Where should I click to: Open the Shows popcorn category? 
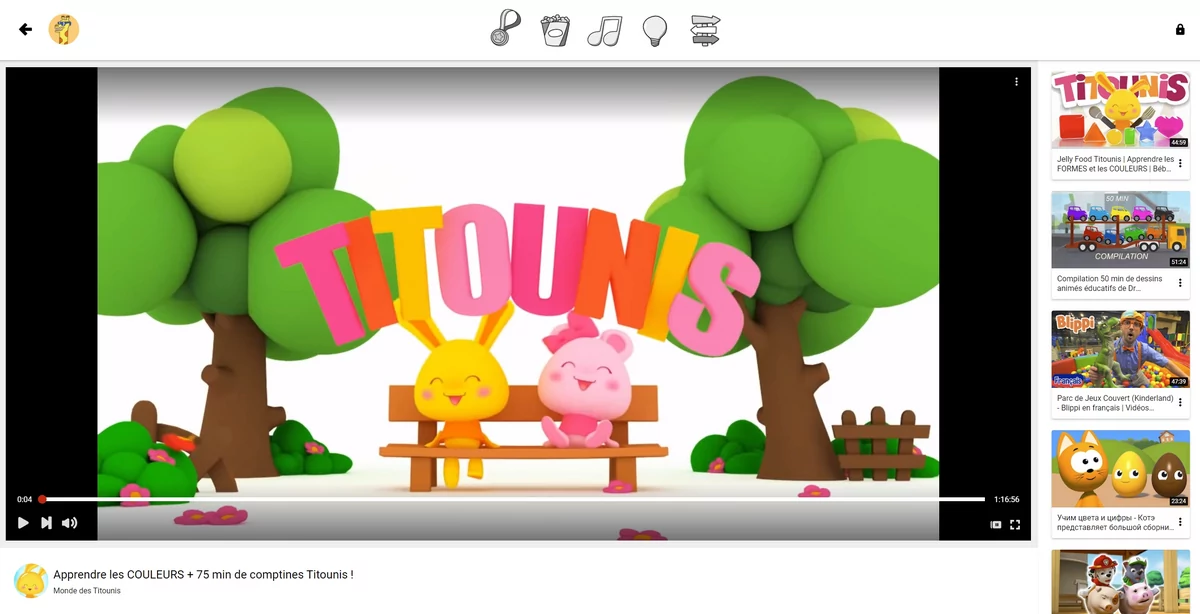(x=555, y=30)
